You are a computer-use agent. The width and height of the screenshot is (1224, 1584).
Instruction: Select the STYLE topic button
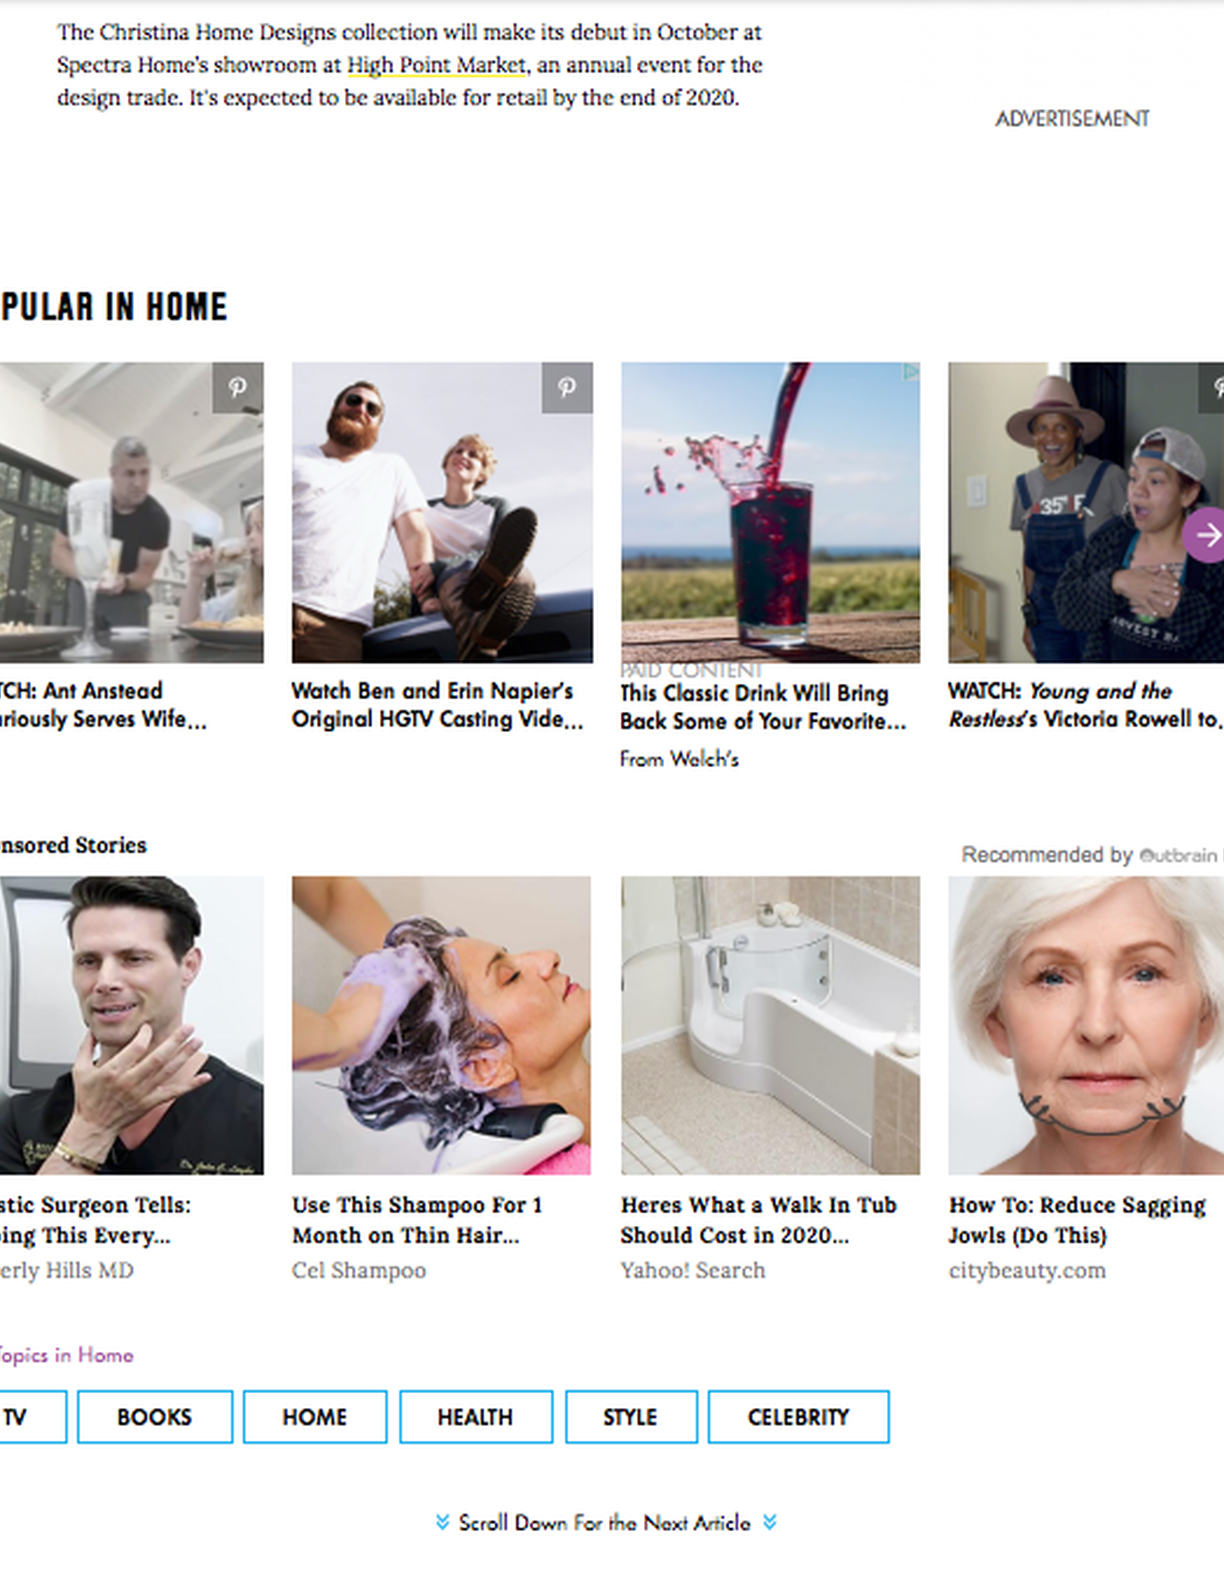tap(631, 1417)
